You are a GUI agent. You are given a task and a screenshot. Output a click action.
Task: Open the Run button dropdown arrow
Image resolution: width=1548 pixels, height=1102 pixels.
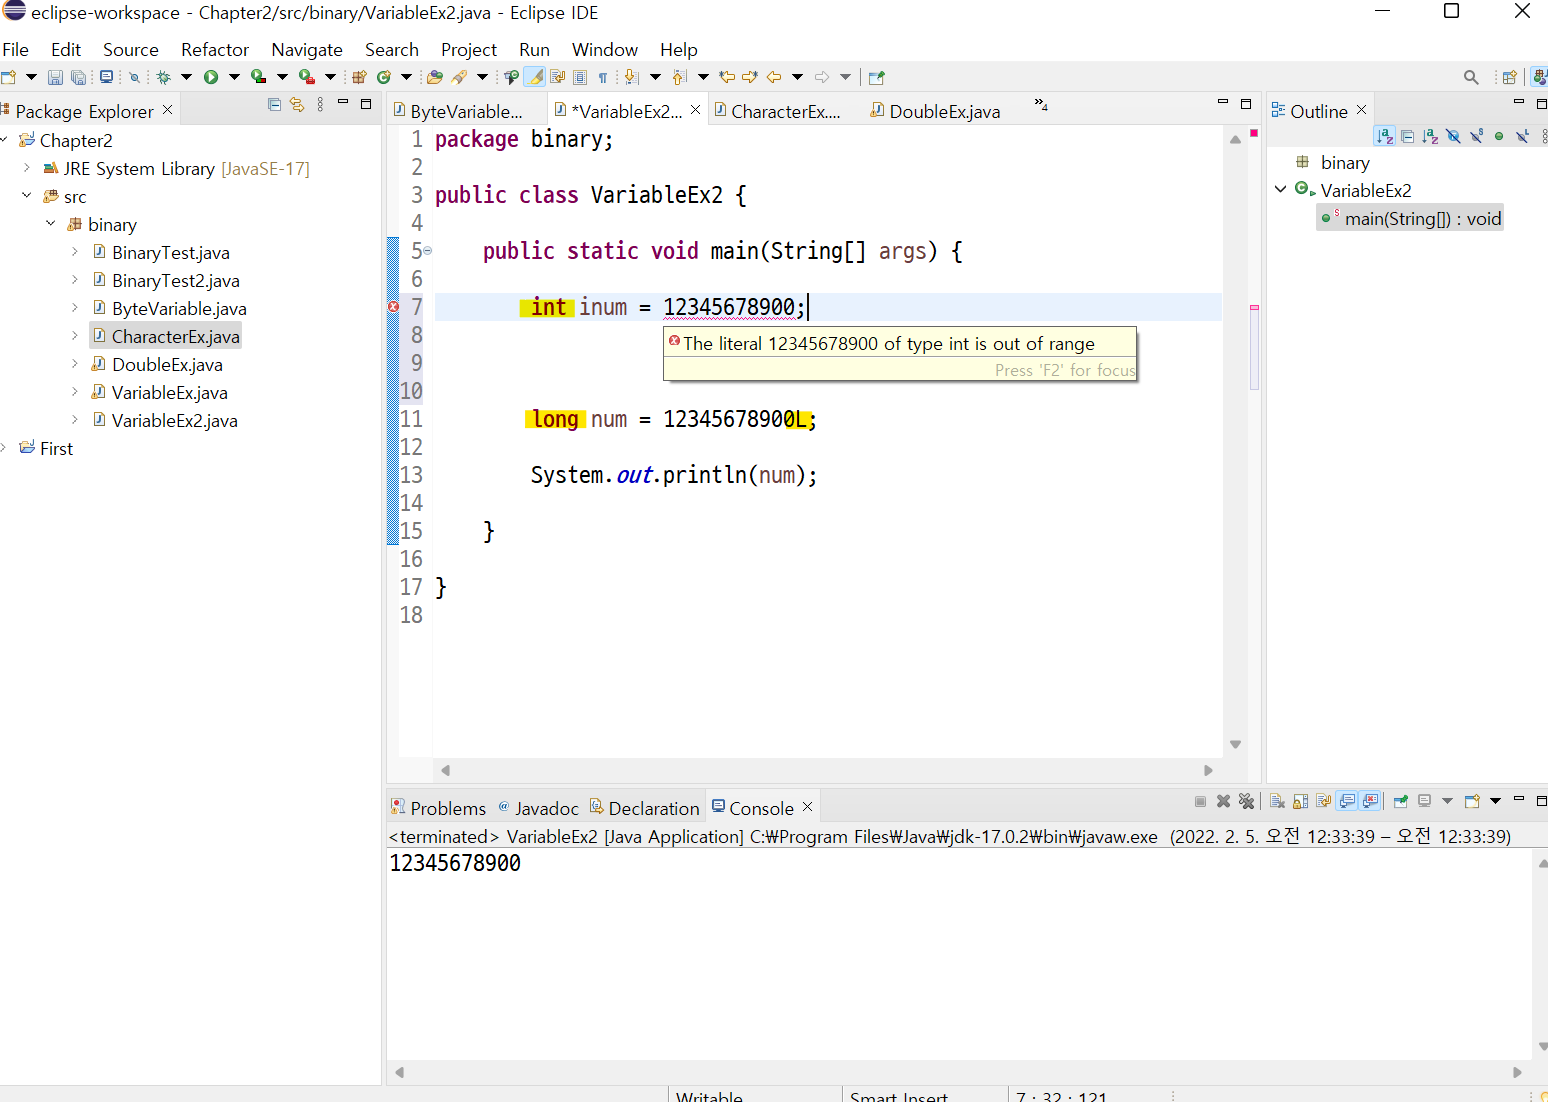pyautogui.click(x=234, y=77)
